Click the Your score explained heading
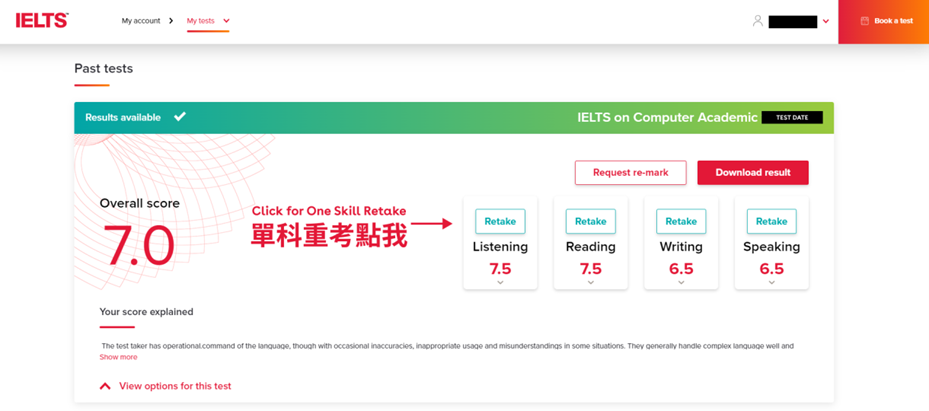Screen dimensions: 929x411 (146, 312)
